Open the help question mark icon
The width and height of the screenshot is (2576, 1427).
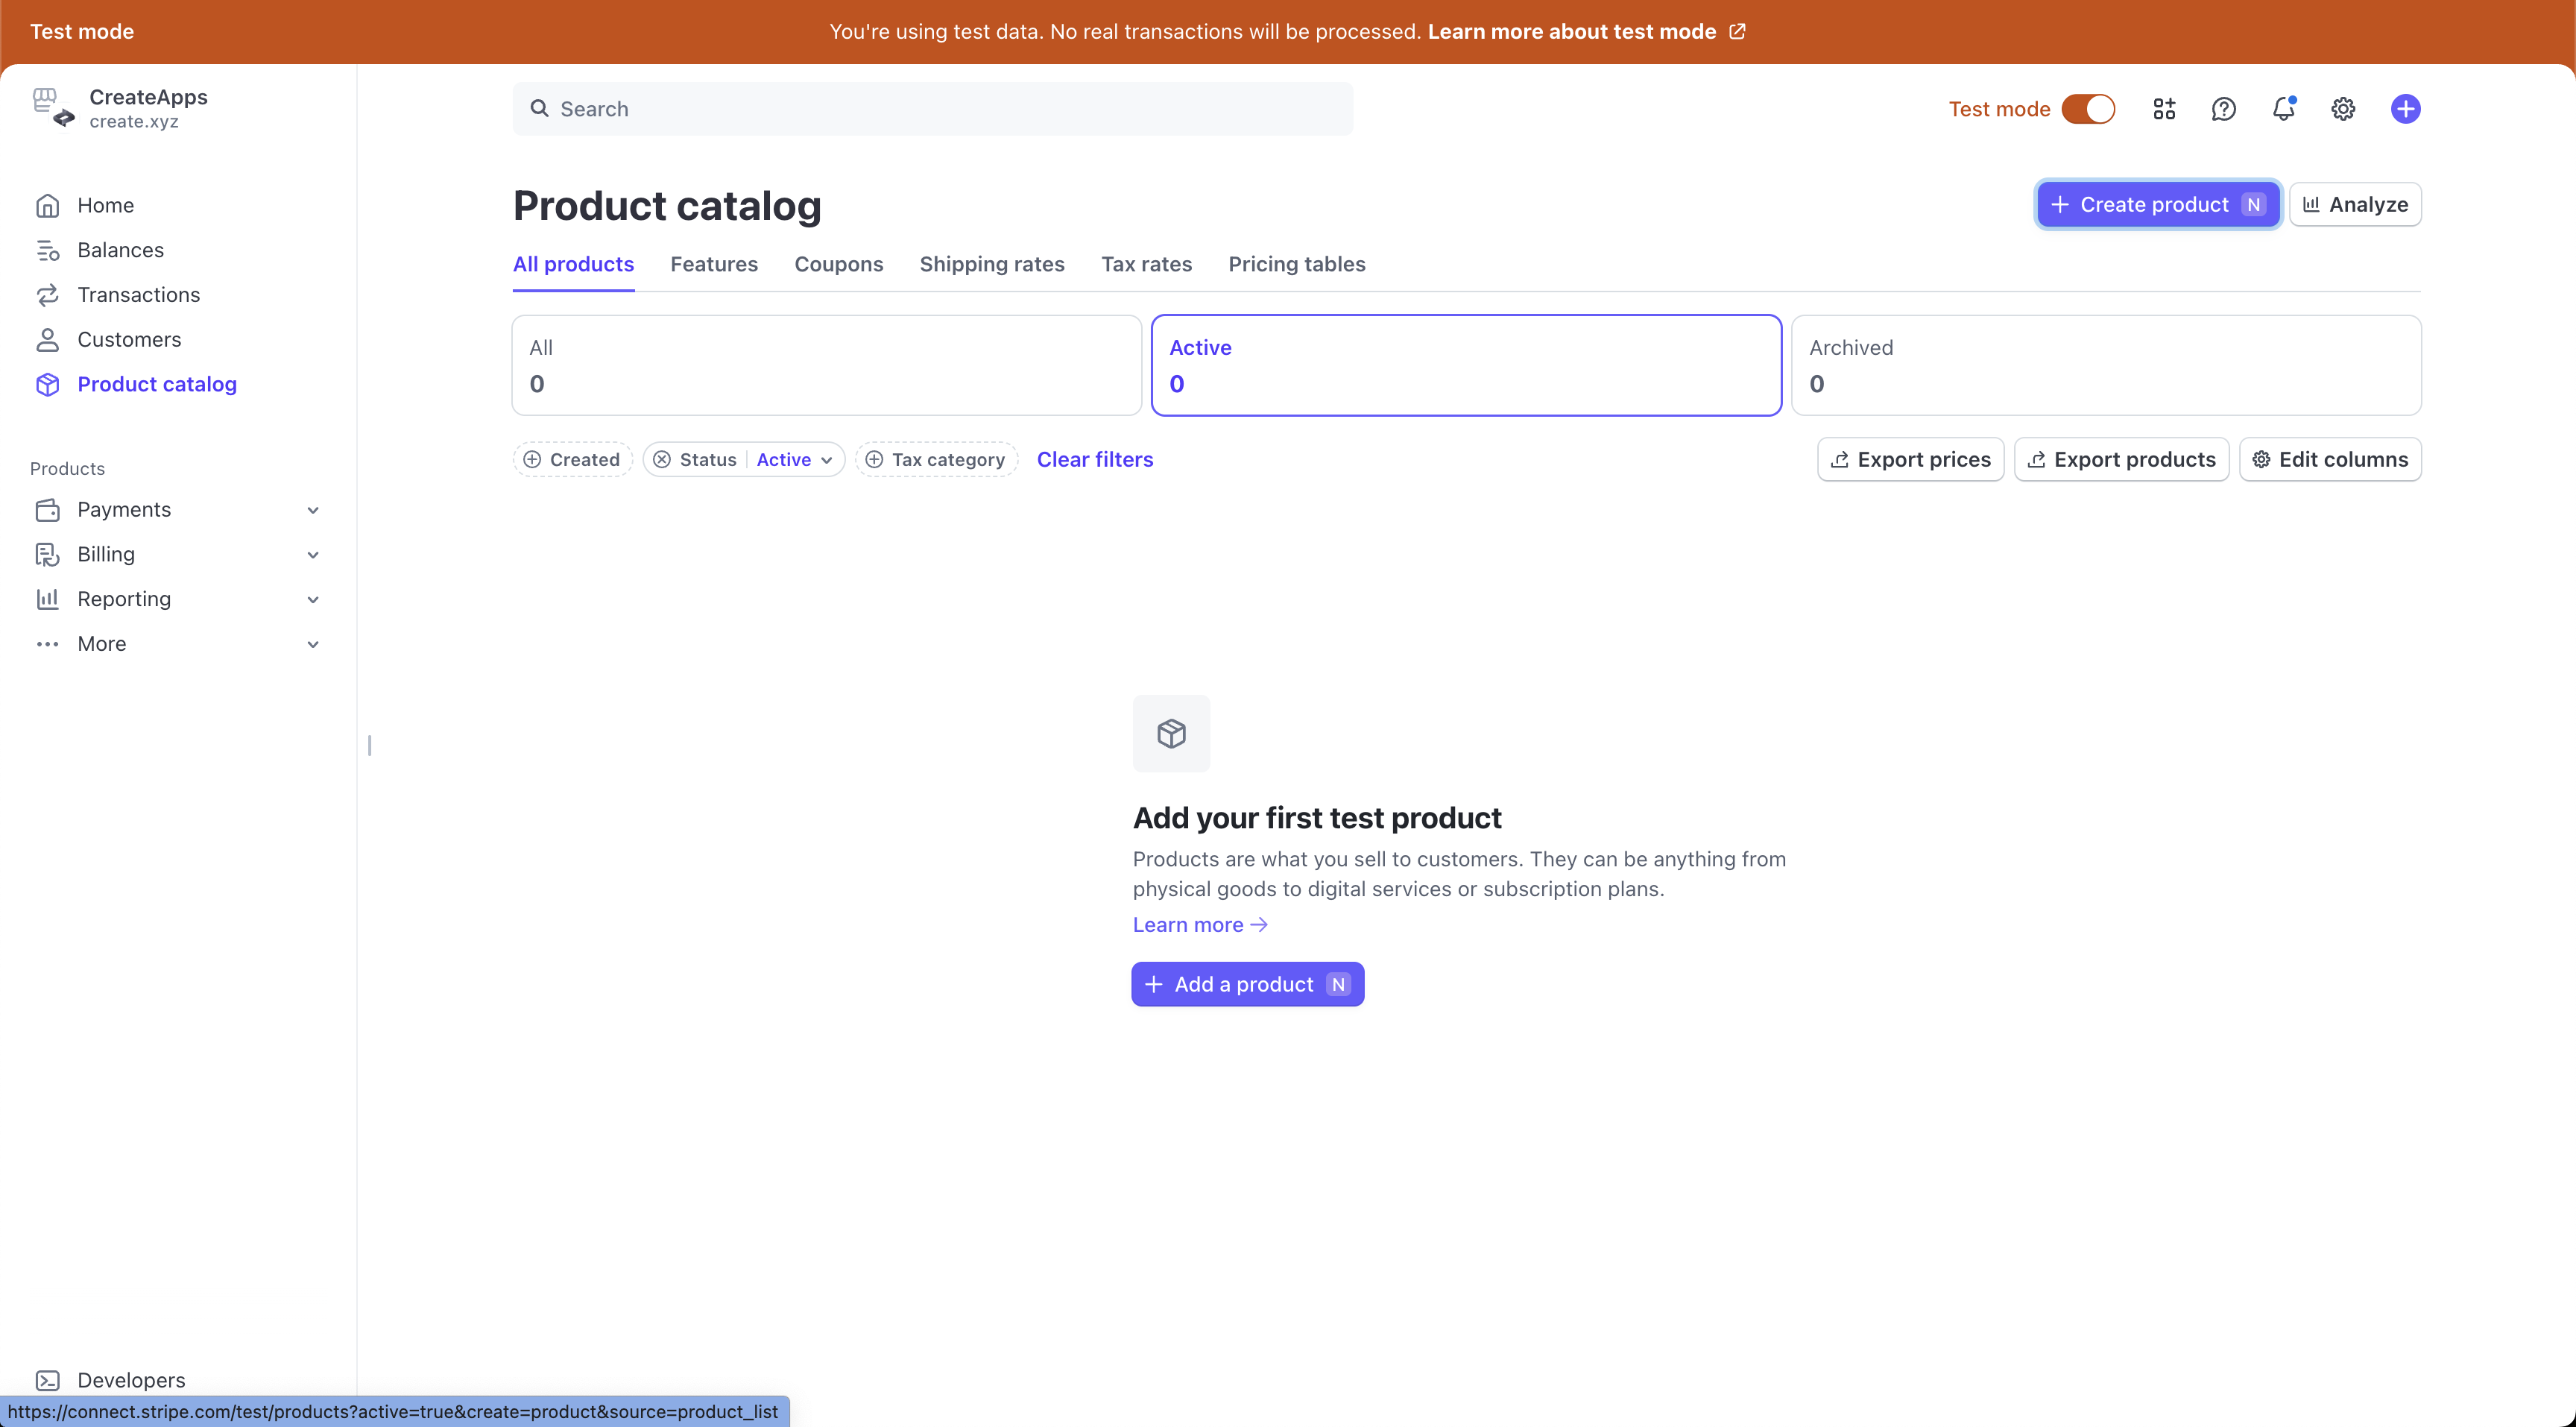2223,109
